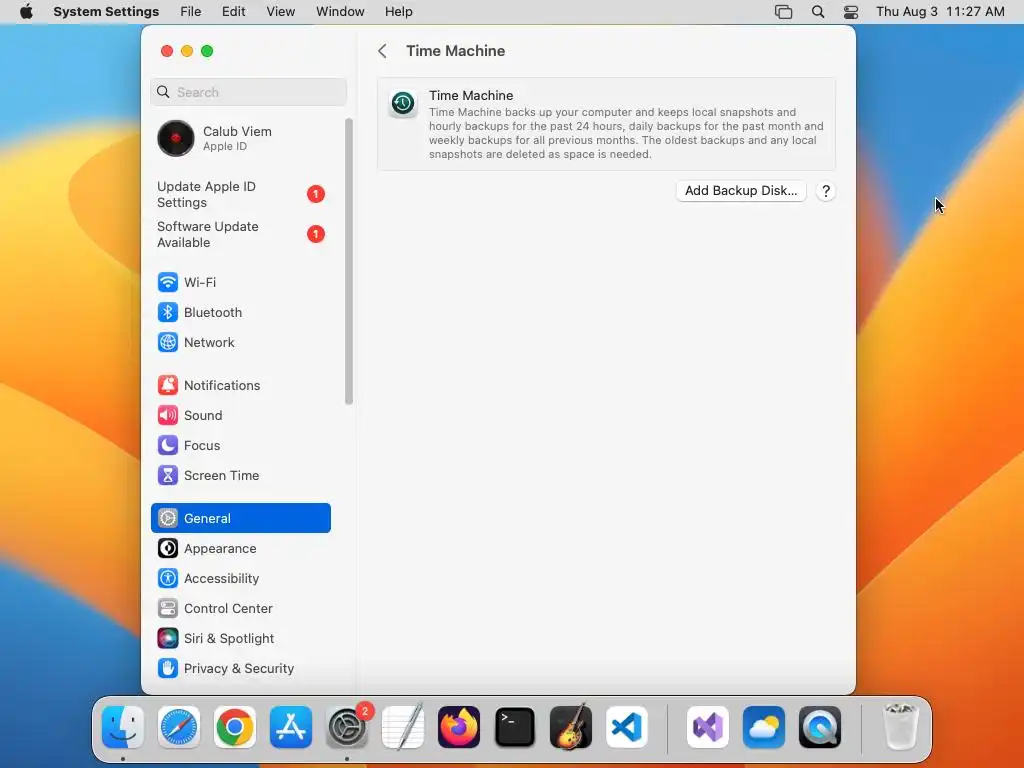Open Visual Studio (purple) from Dock

(708, 727)
